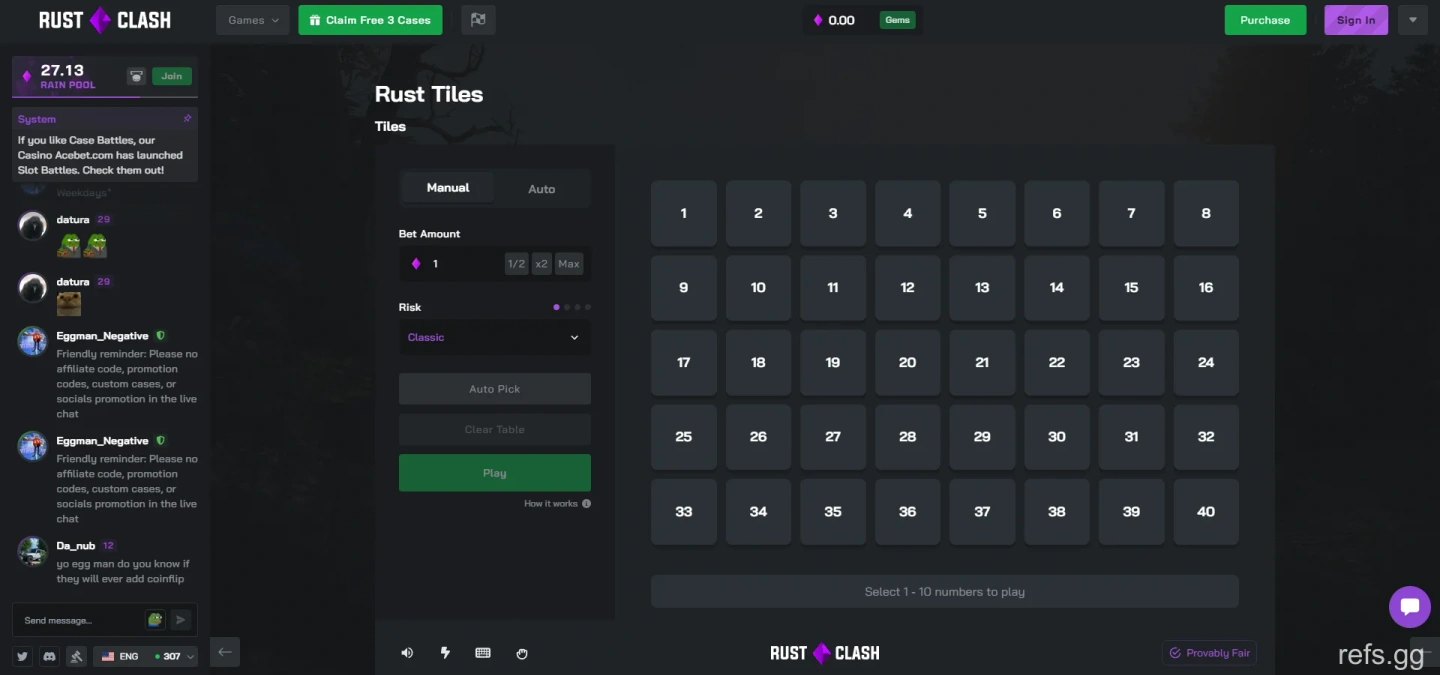
Task: Click the Sign In button
Action: (x=1356, y=20)
